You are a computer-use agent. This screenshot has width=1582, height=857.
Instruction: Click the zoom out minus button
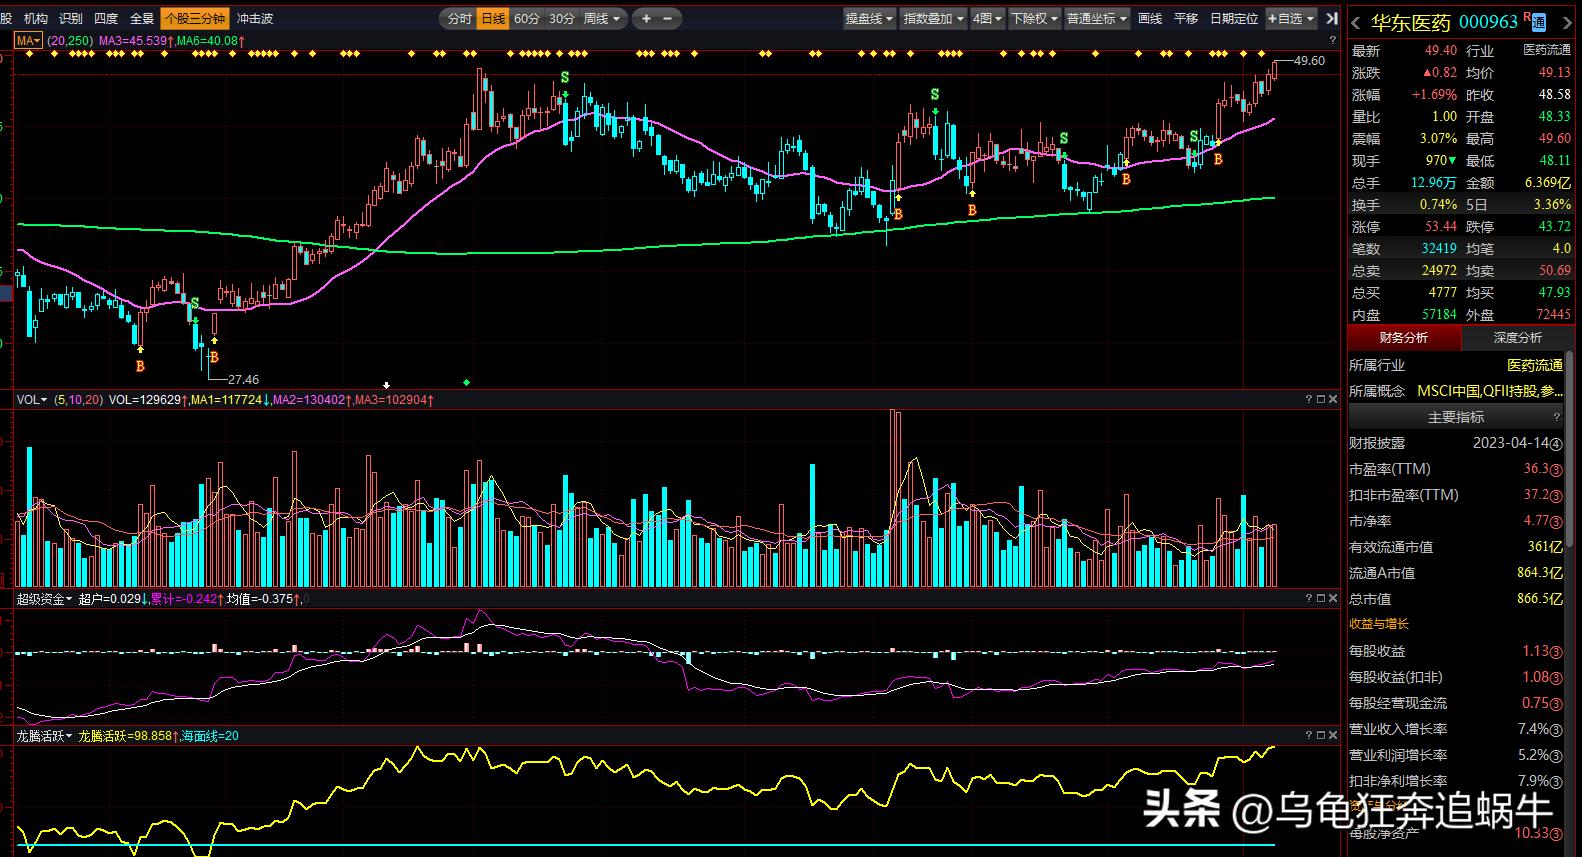668,18
